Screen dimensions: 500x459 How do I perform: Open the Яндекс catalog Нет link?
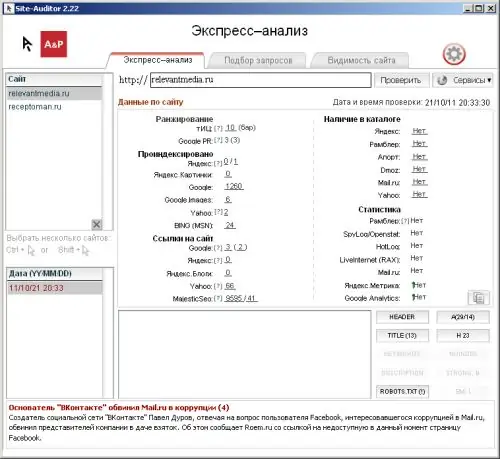(x=419, y=131)
